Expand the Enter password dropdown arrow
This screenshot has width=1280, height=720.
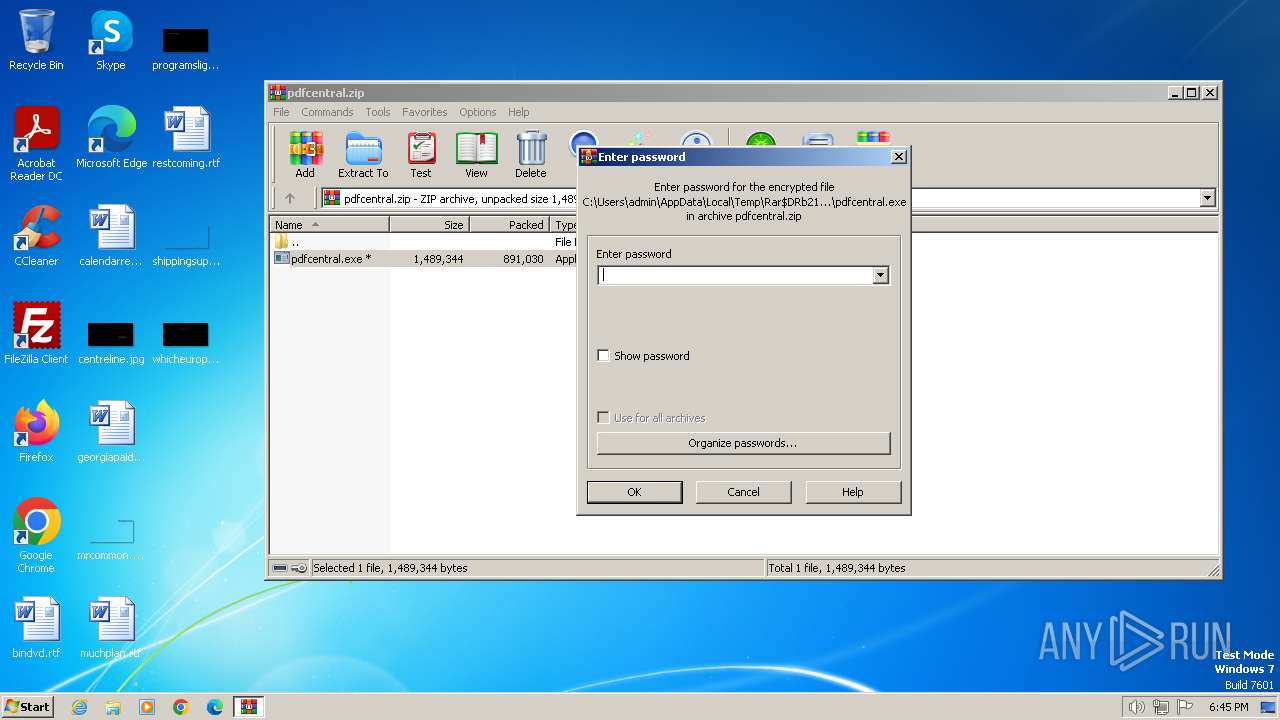(881, 276)
